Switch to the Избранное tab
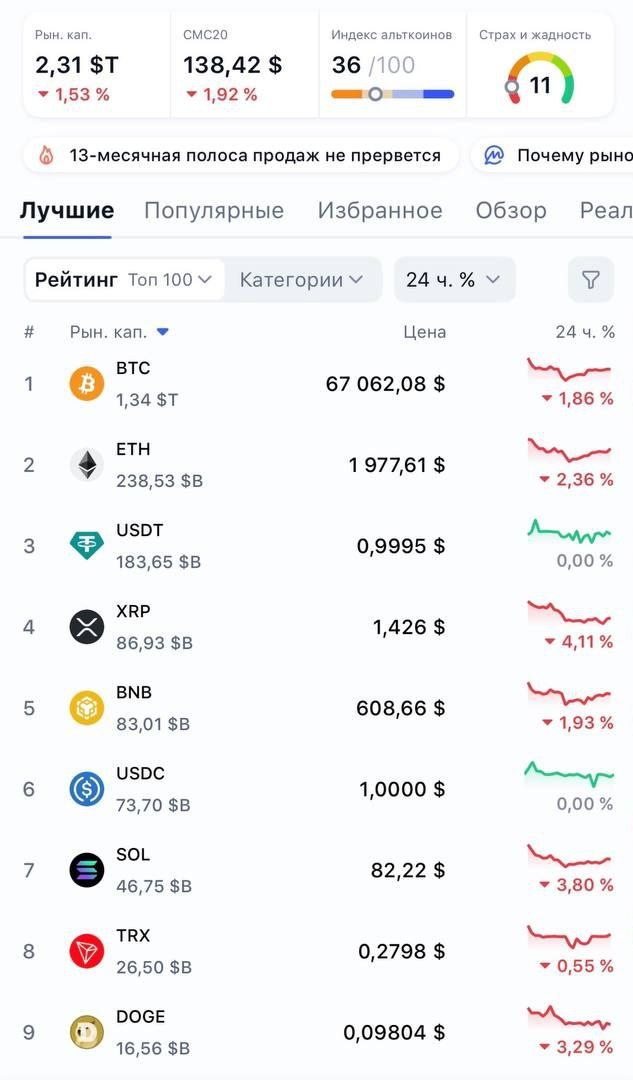The width and height of the screenshot is (633, 1080). click(x=380, y=211)
